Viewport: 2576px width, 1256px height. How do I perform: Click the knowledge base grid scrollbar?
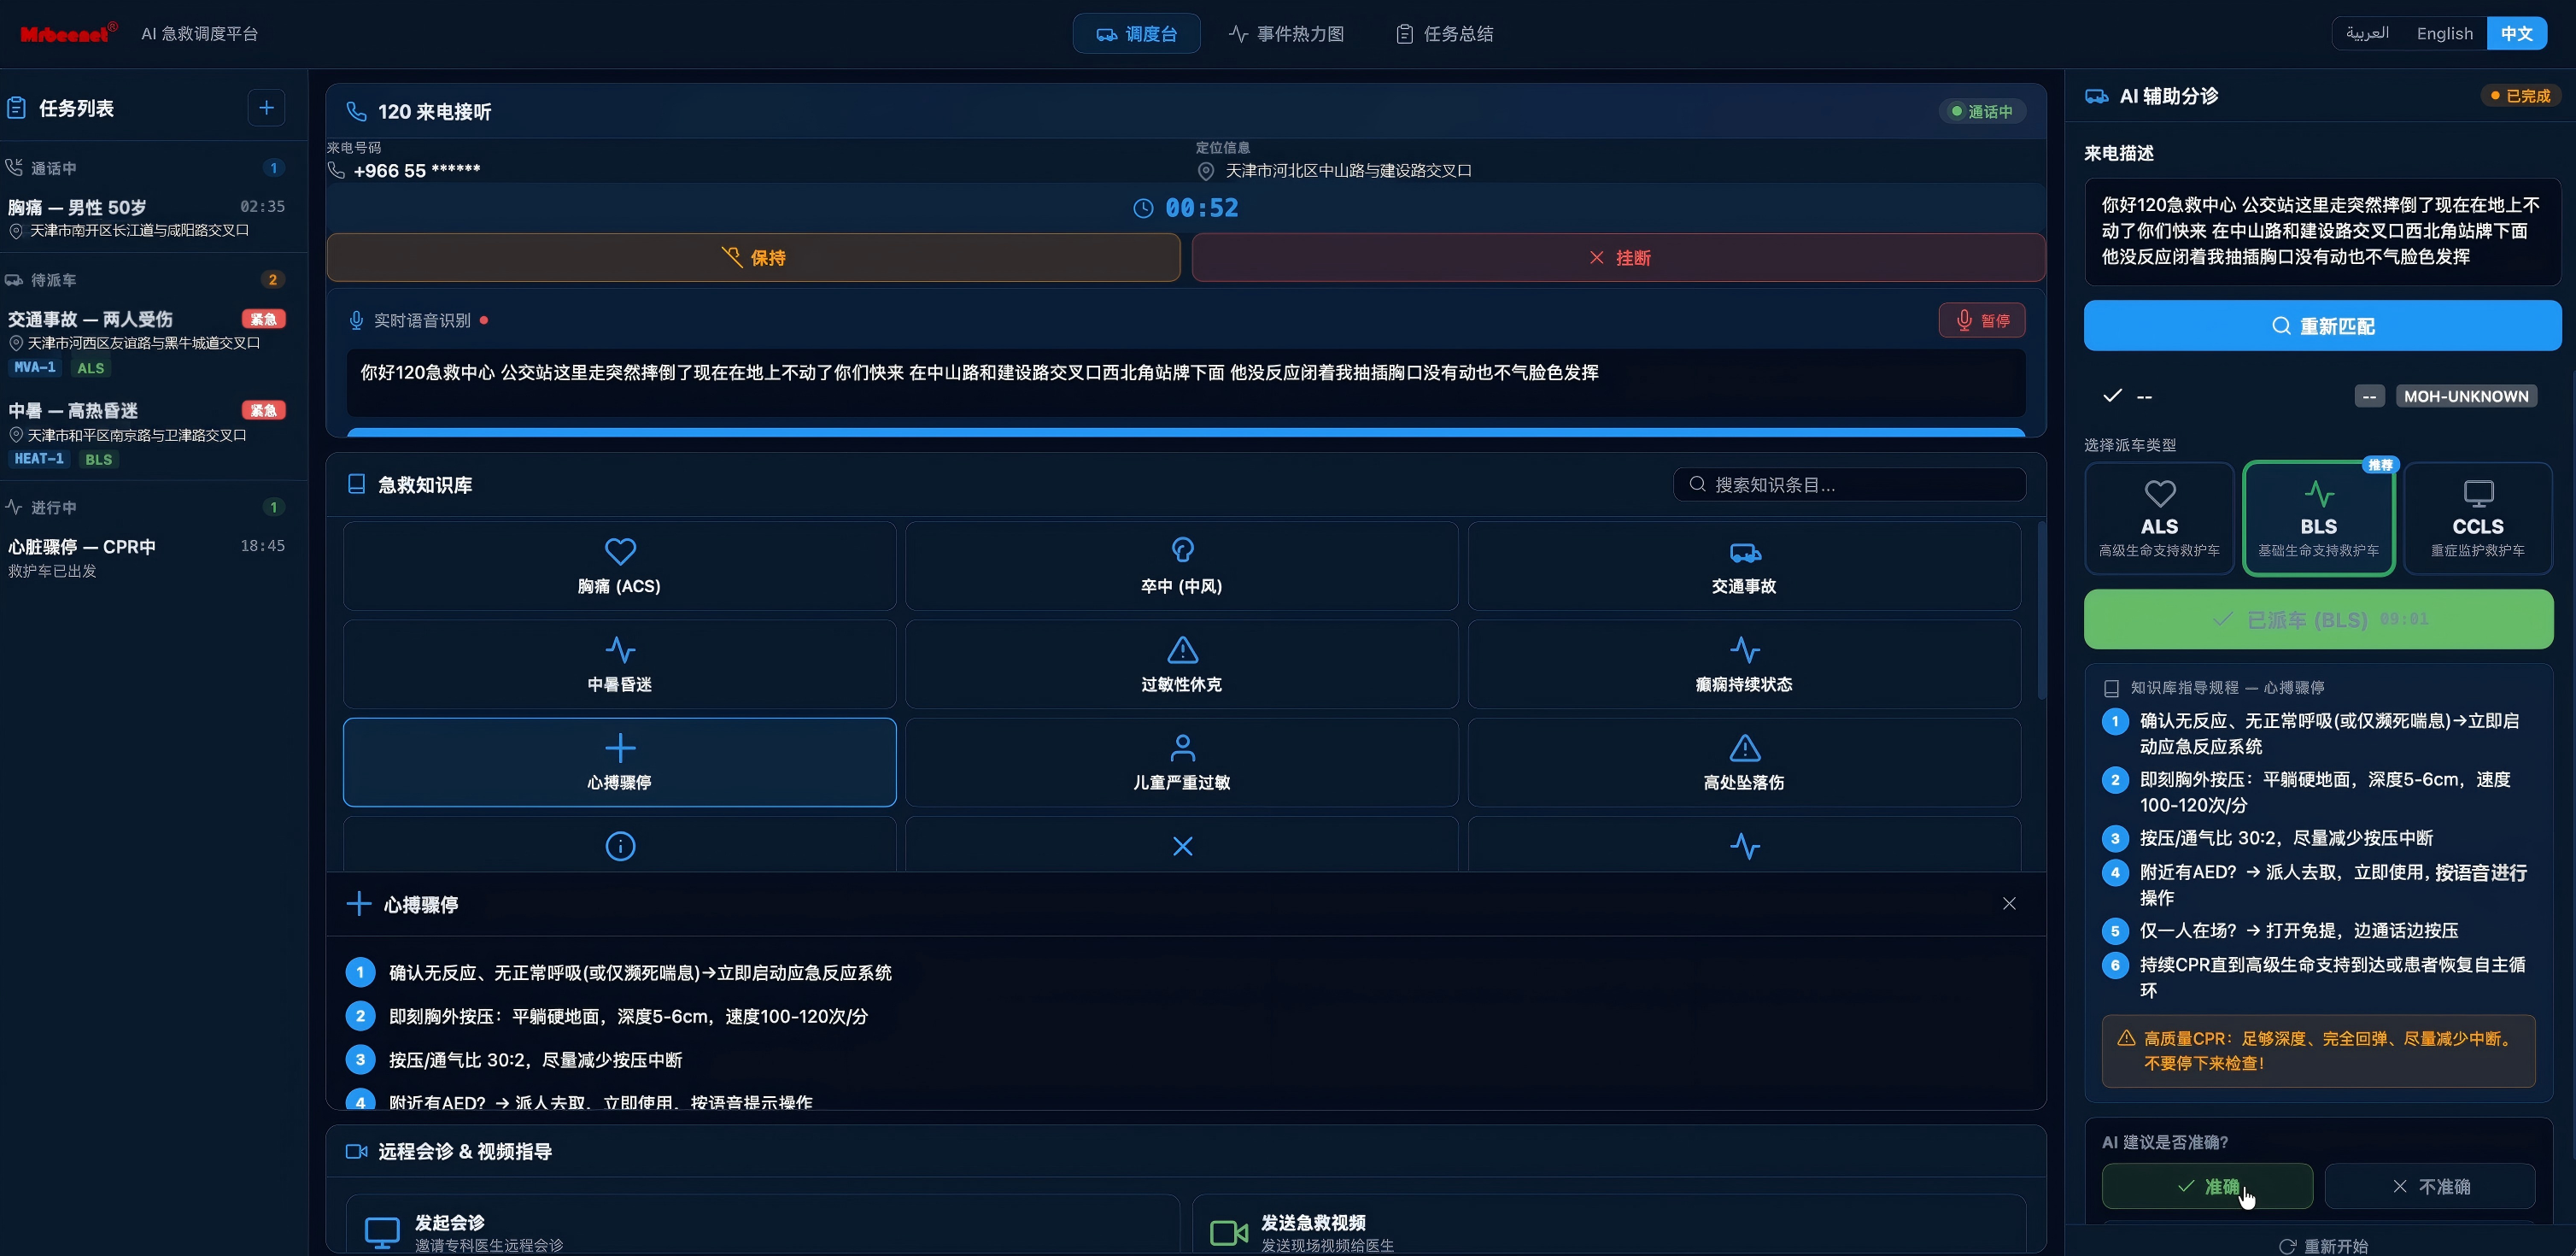coord(2041,610)
